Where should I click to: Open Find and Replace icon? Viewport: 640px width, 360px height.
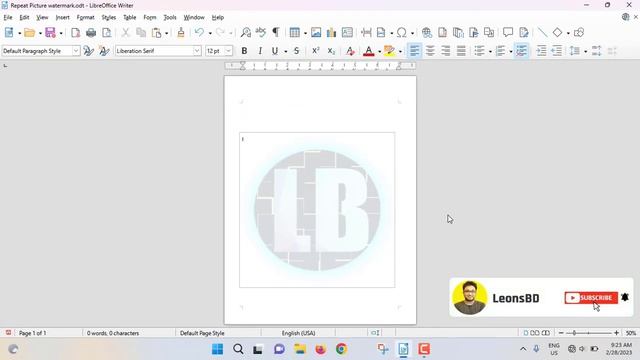pyautogui.click(x=246, y=33)
